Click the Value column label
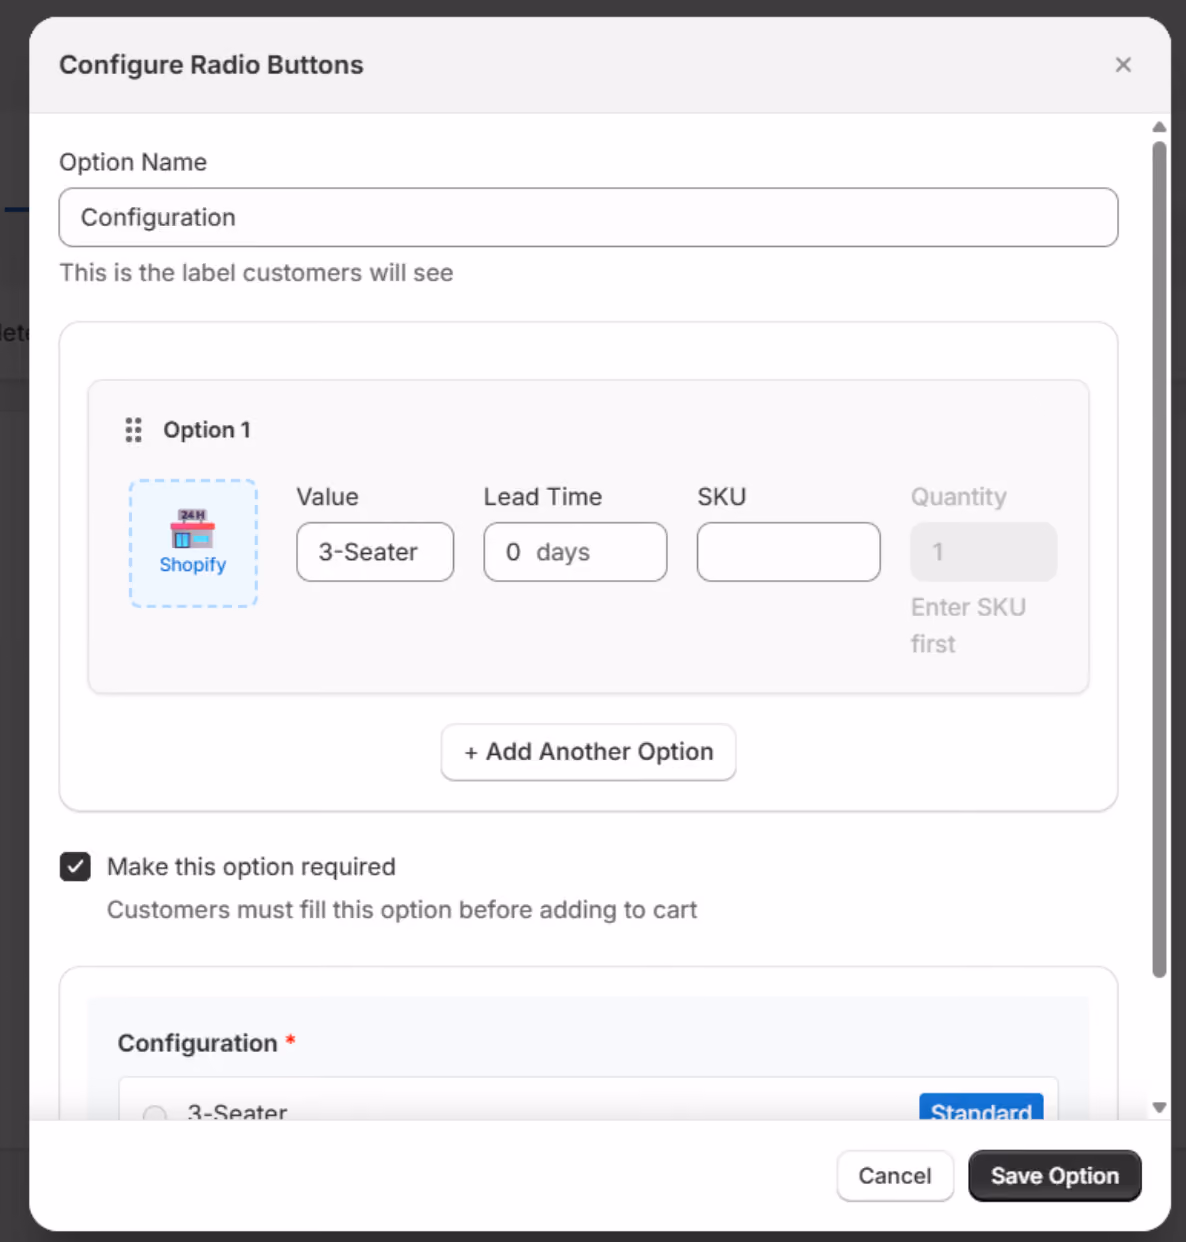The width and height of the screenshot is (1186, 1242). 327,497
